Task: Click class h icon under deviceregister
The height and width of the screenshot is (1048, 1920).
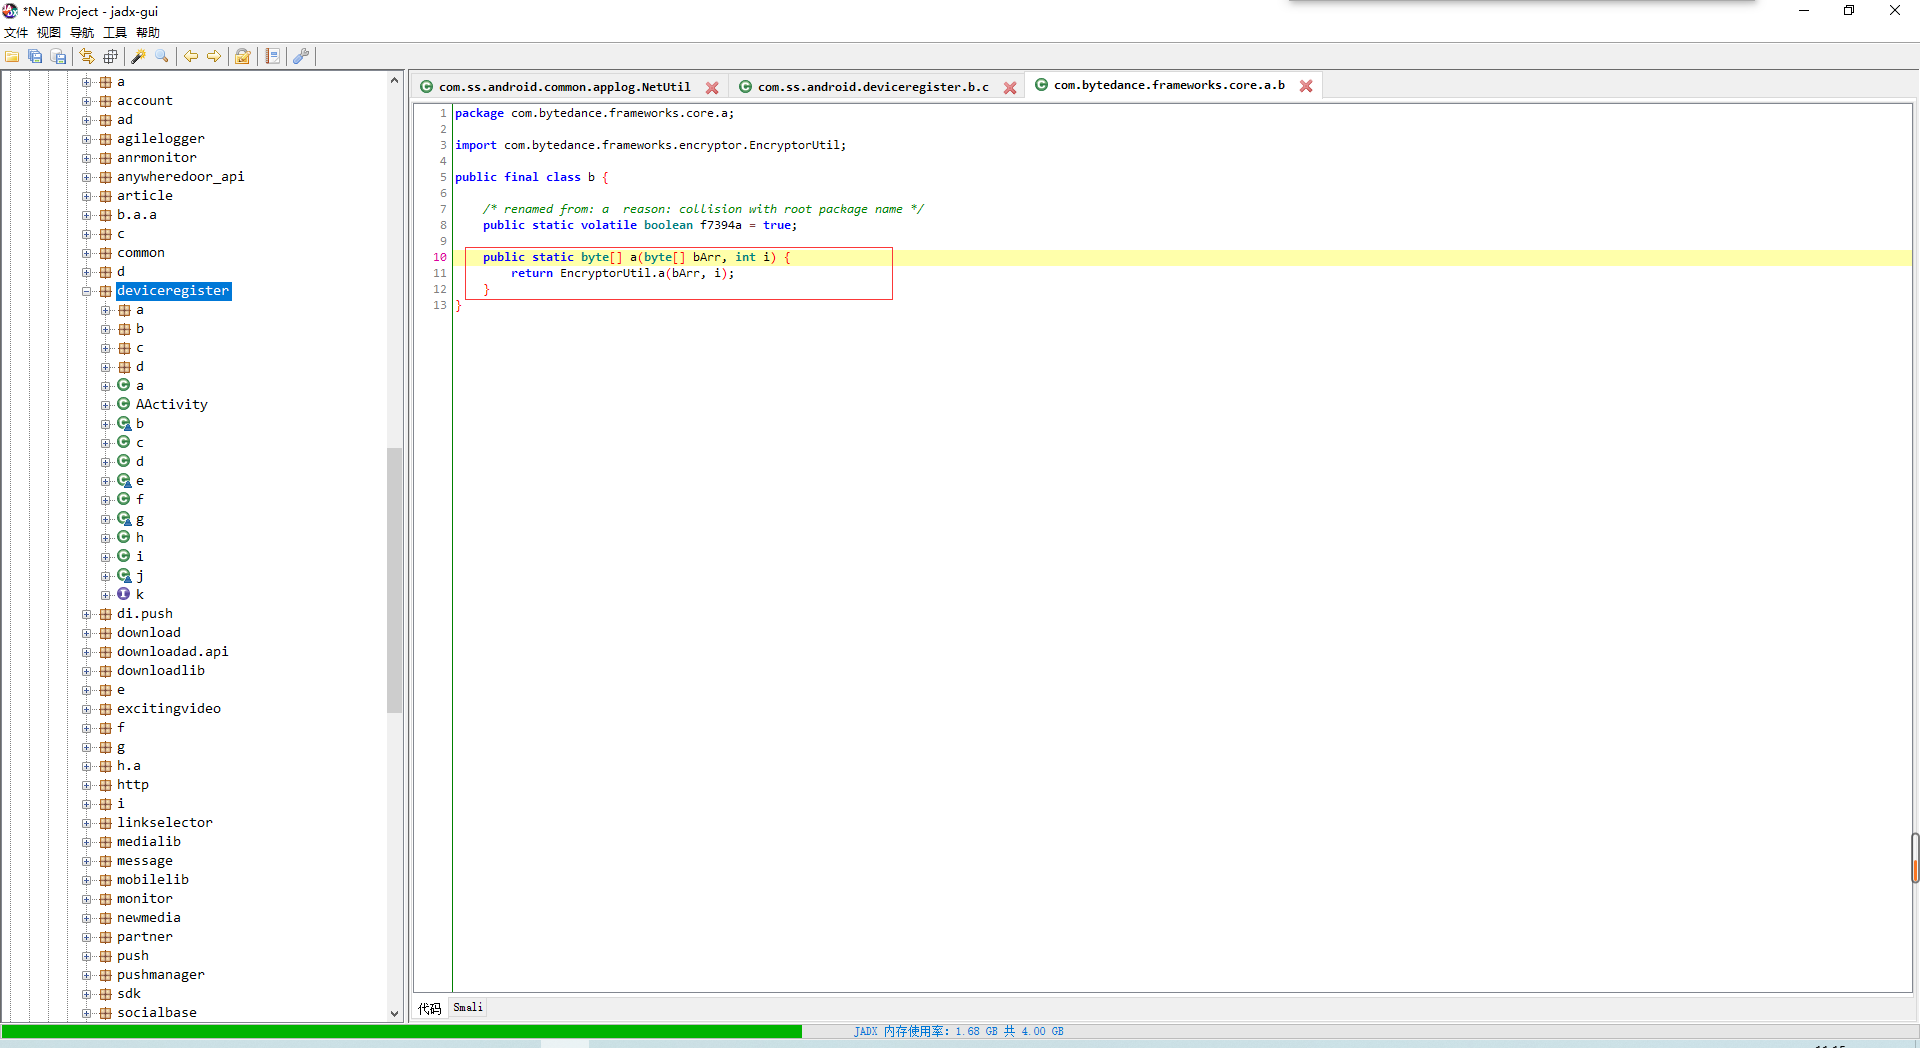Action: (x=124, y=537)
